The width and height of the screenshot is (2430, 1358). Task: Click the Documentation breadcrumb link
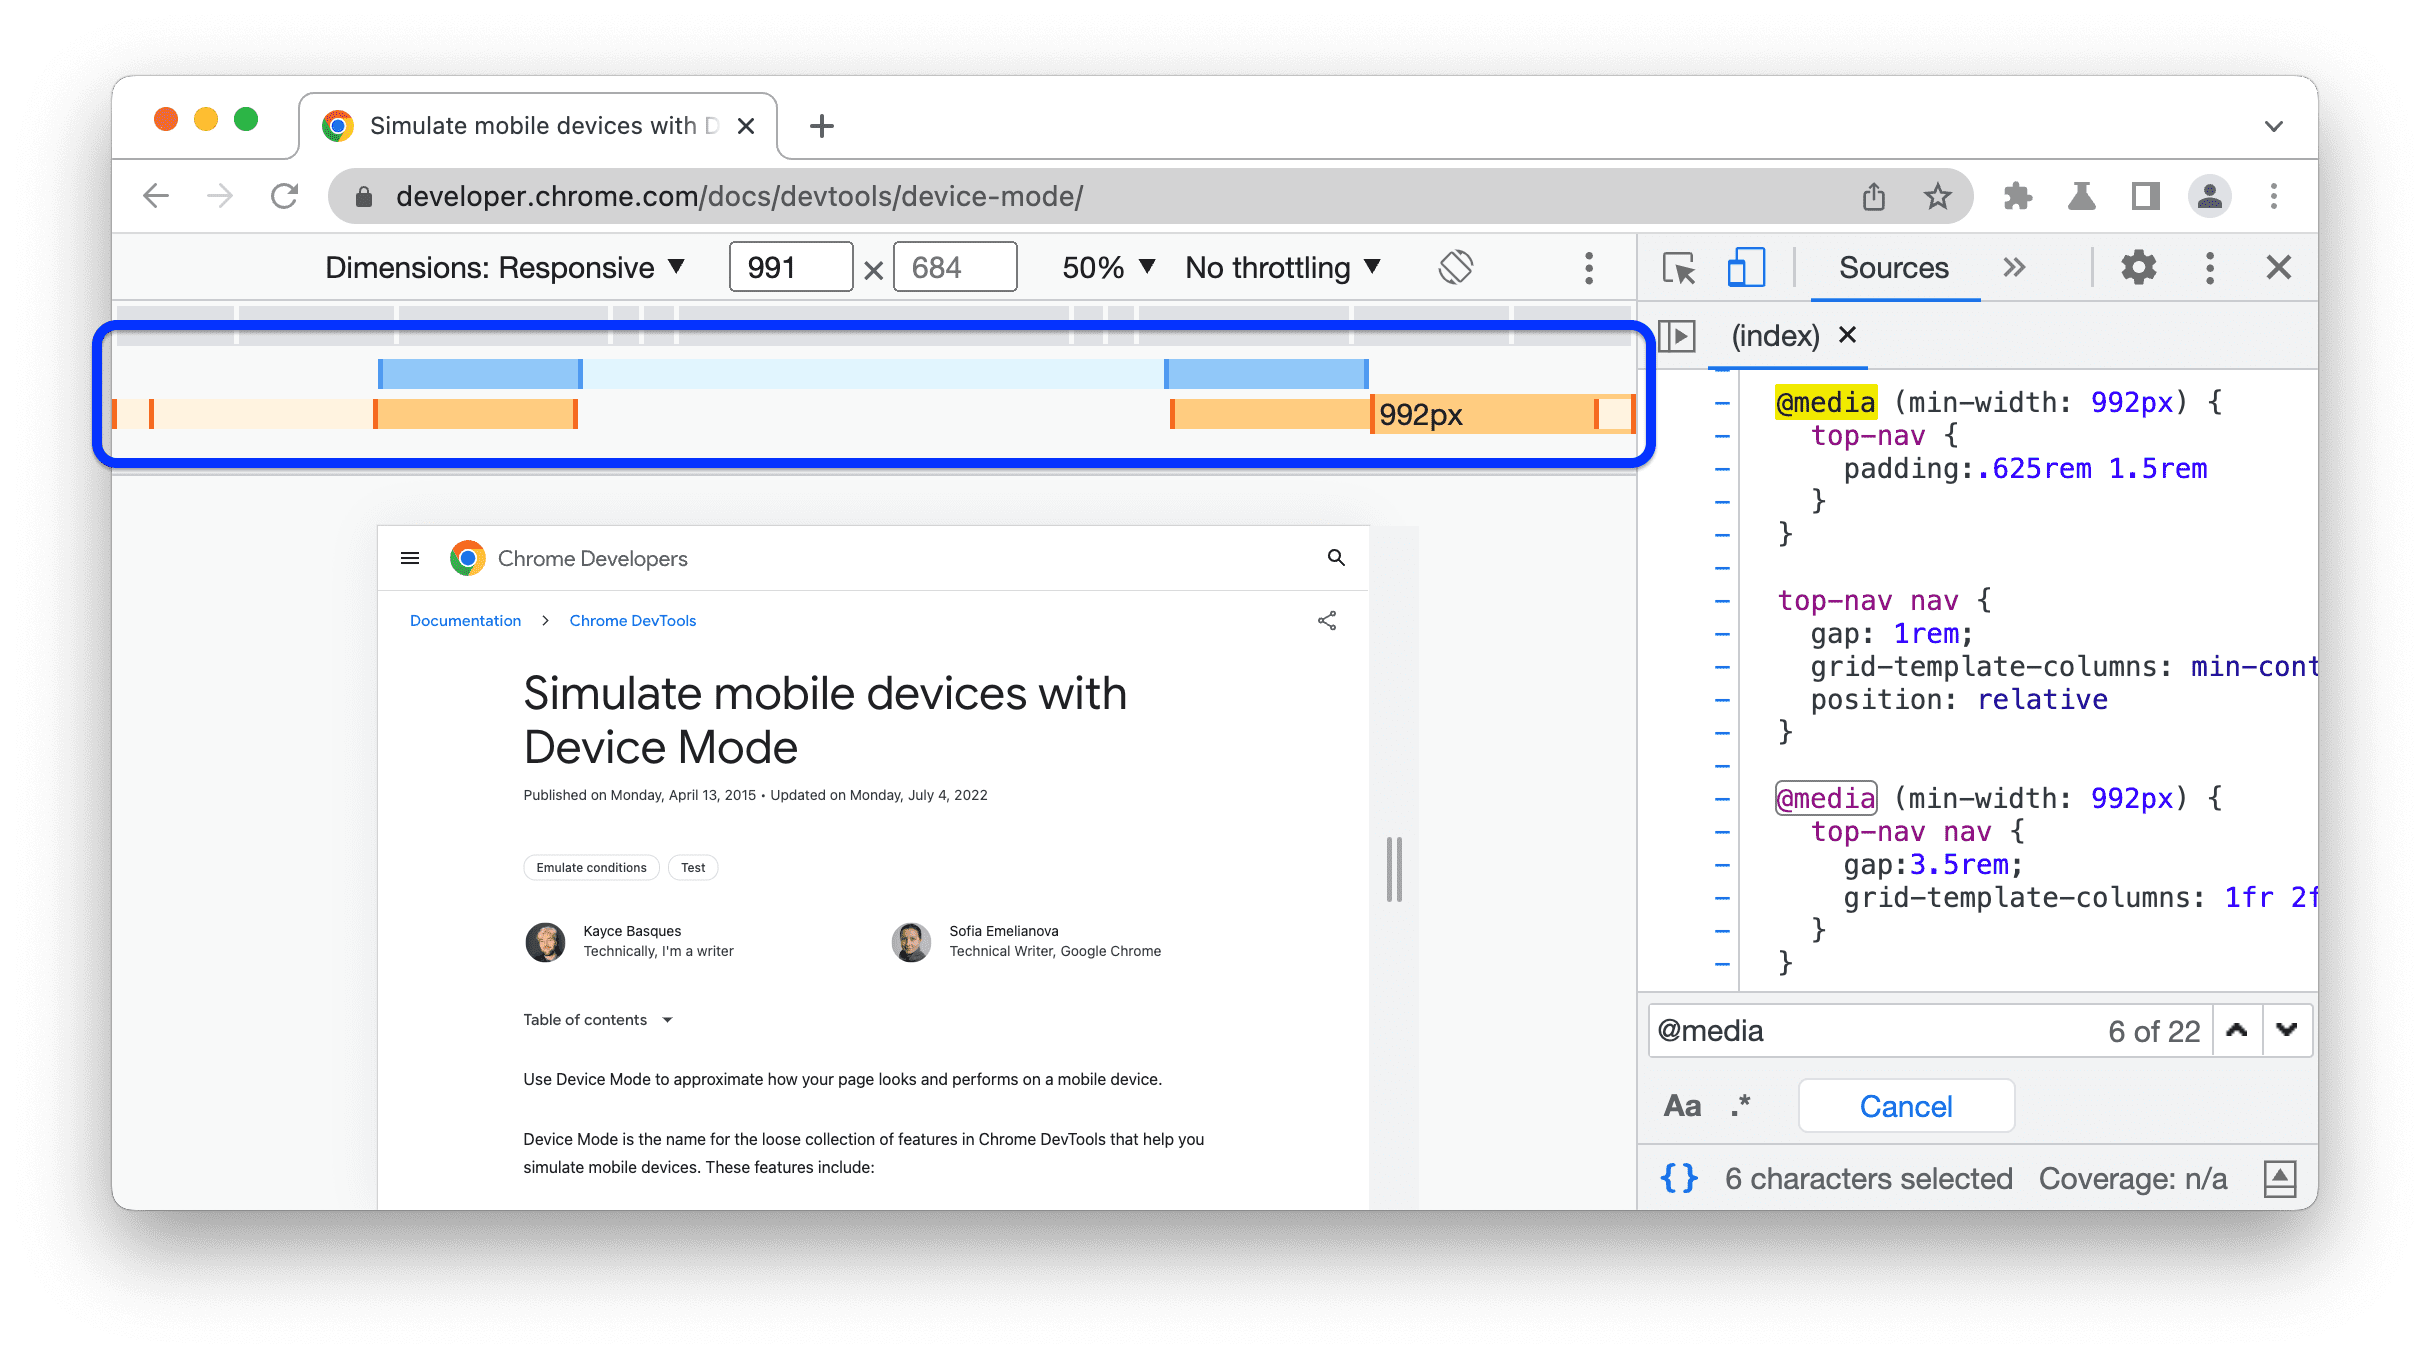(x=467, y=621)
